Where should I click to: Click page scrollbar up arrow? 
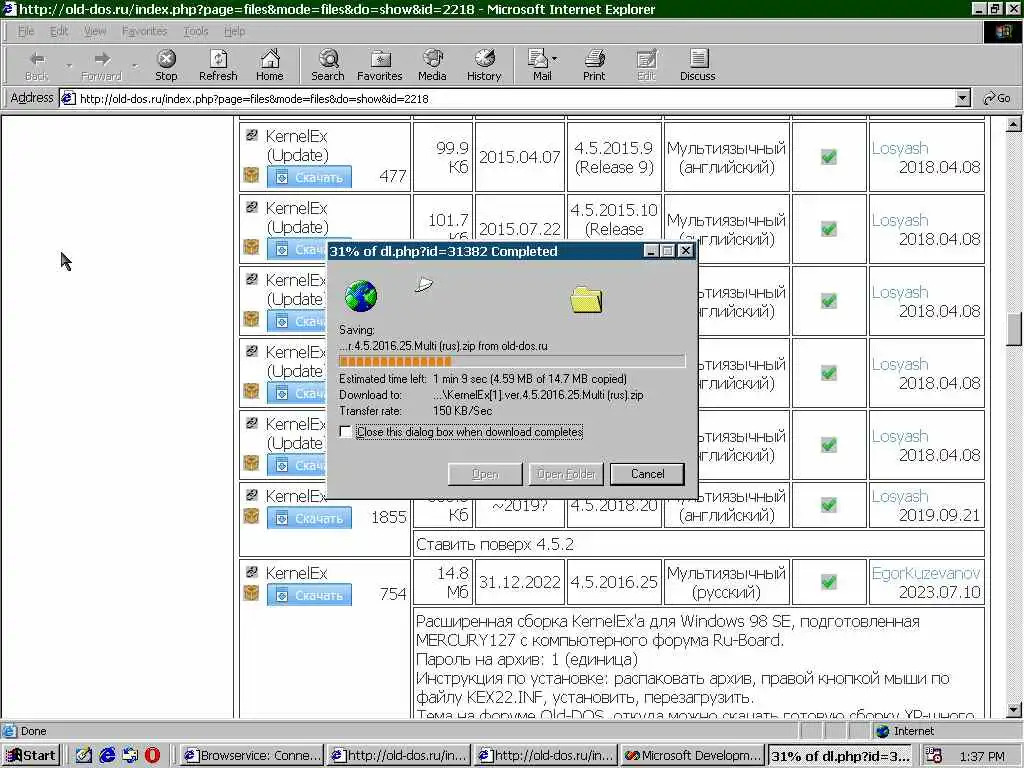1014,123
